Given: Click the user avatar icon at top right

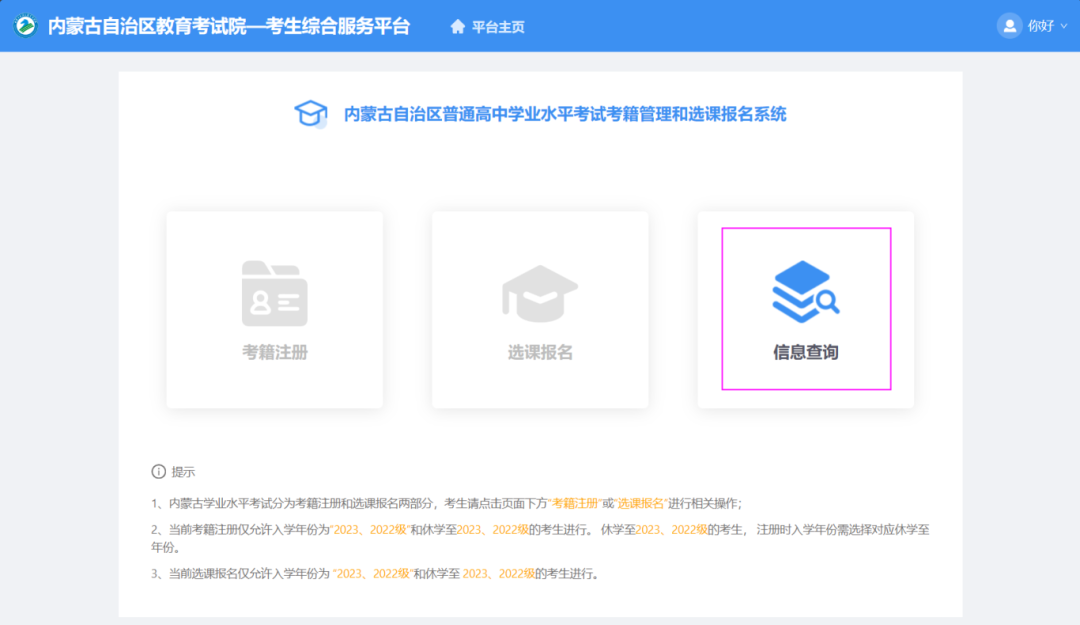Looking at the screenshot, I should click(1009, 26).
